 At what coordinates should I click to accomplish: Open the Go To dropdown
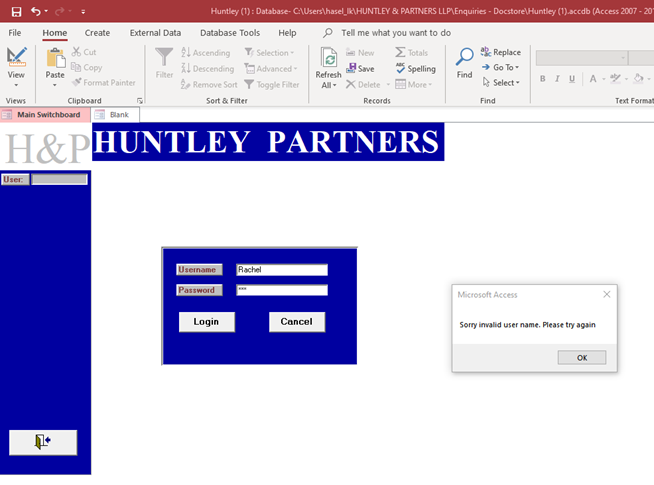(x=500, y=67)
